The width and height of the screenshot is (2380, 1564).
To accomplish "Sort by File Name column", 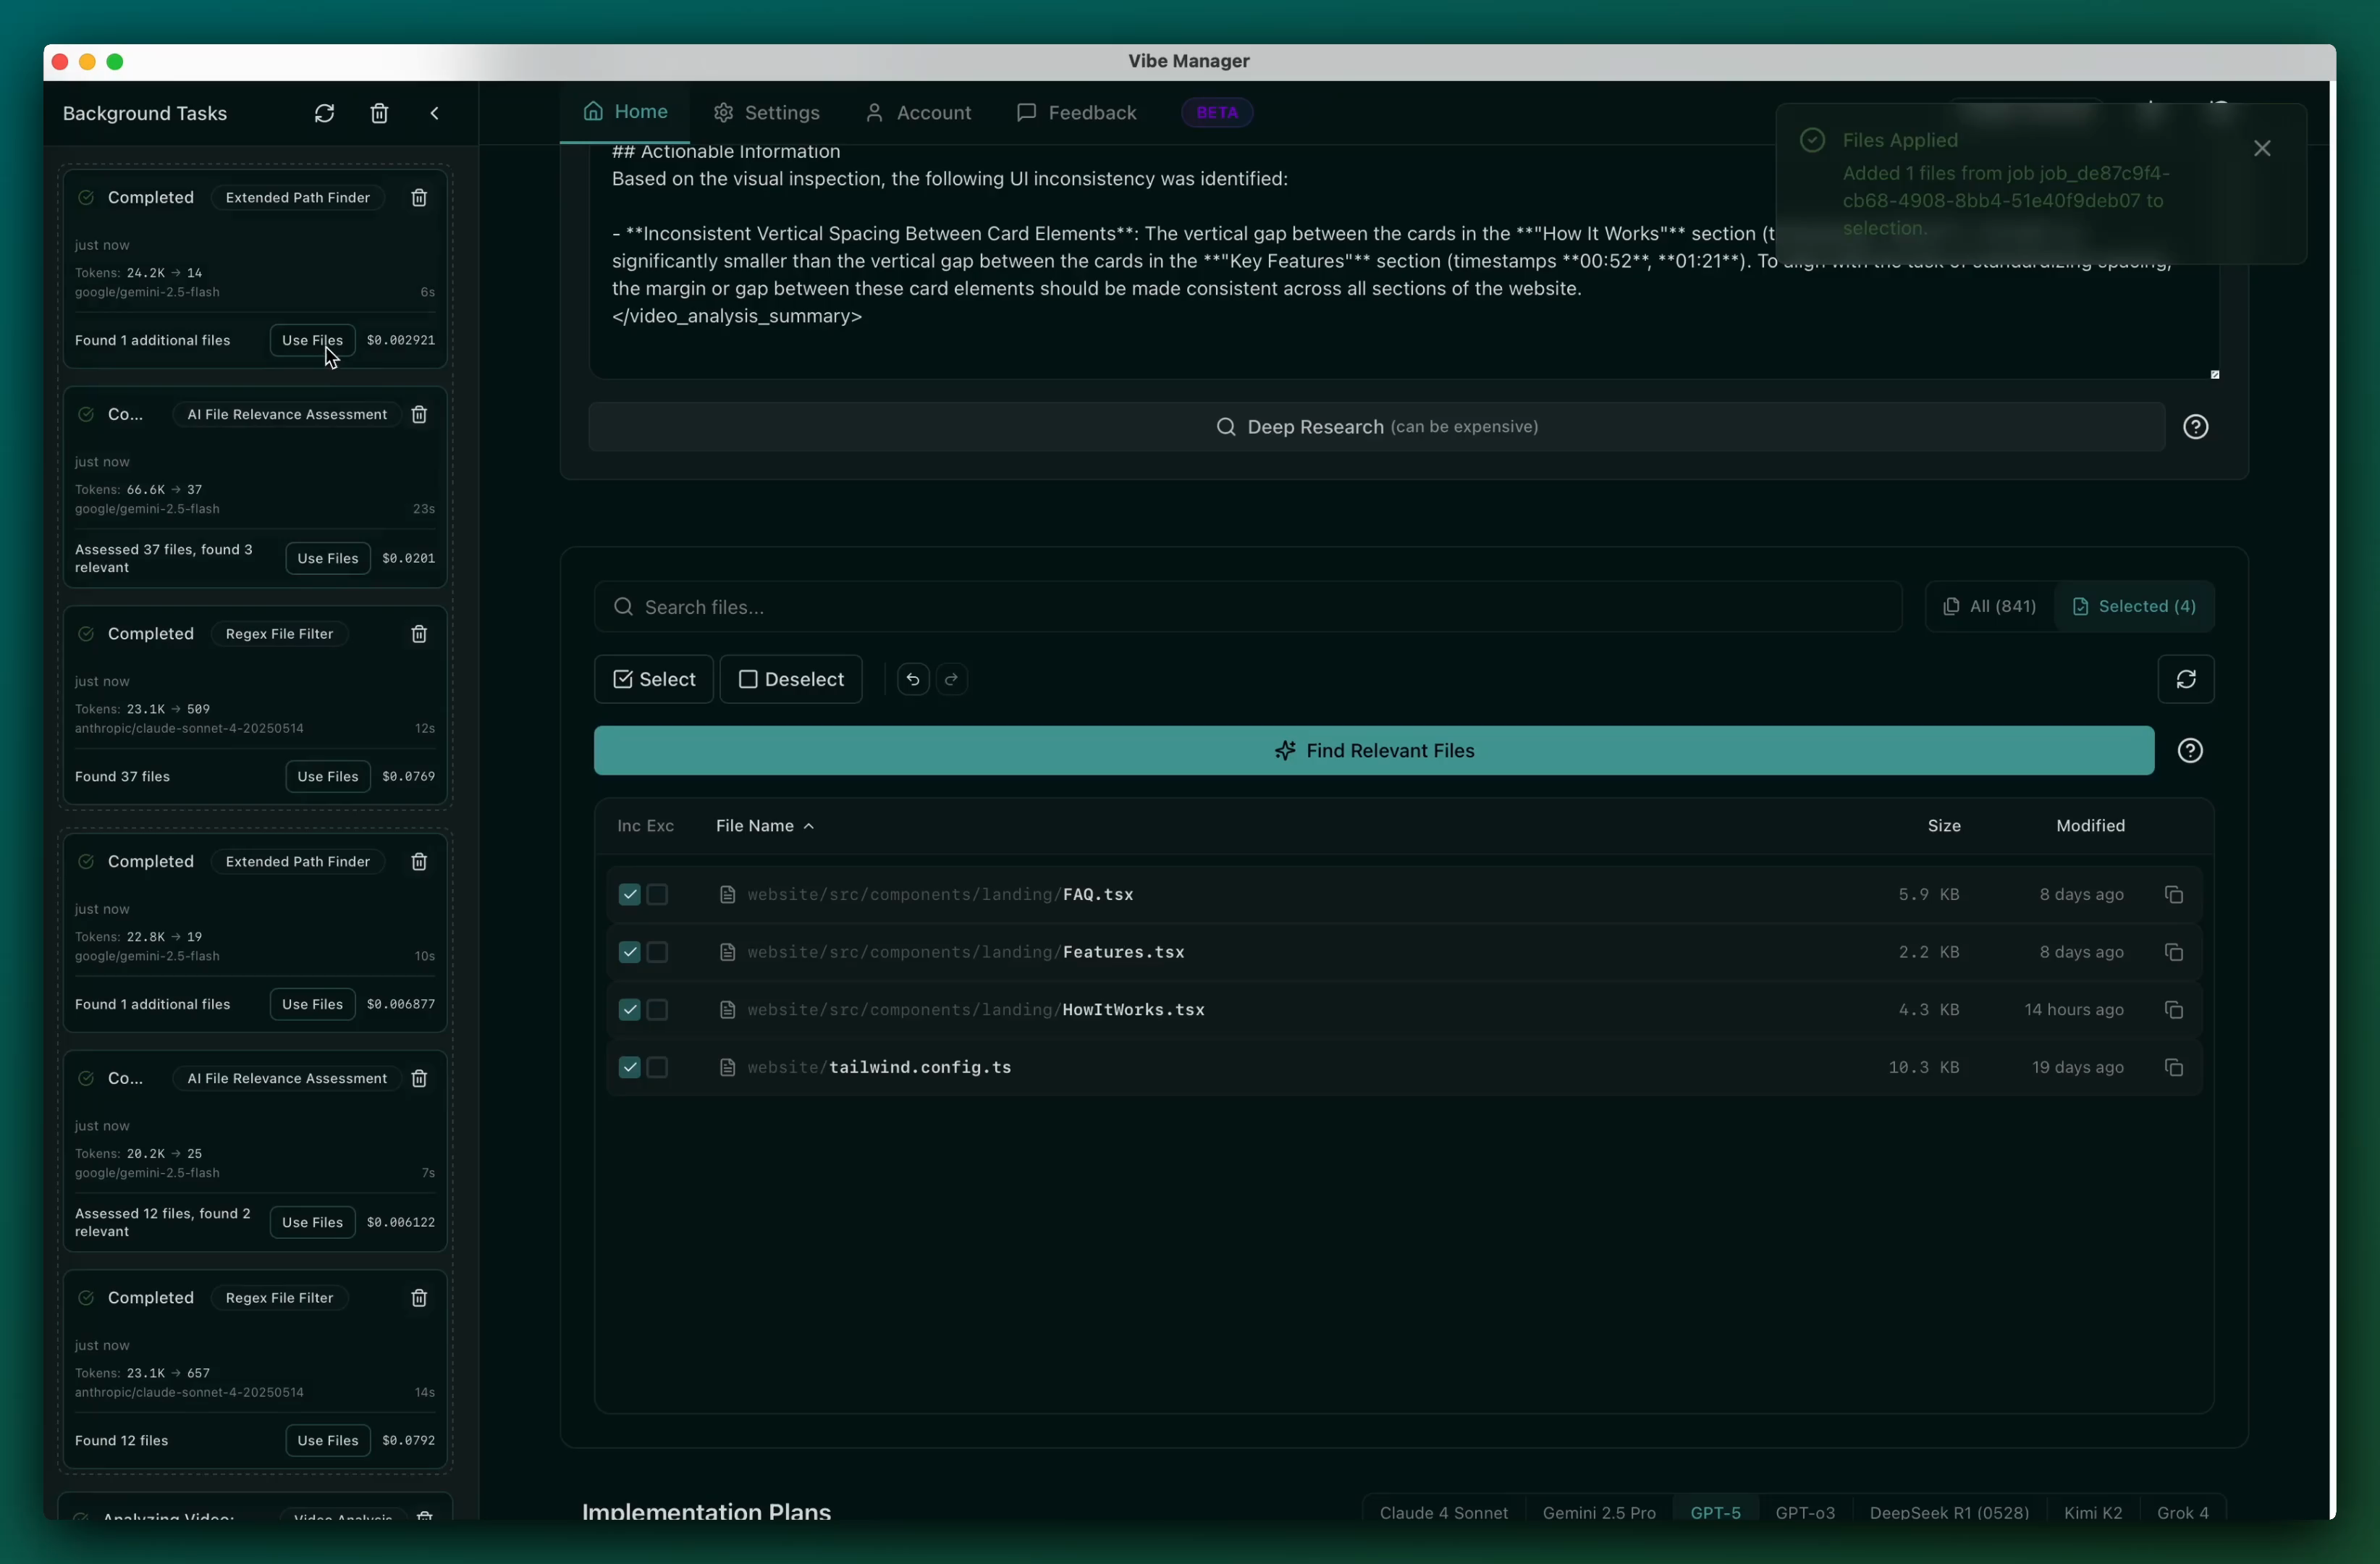I will coord(765,826).
